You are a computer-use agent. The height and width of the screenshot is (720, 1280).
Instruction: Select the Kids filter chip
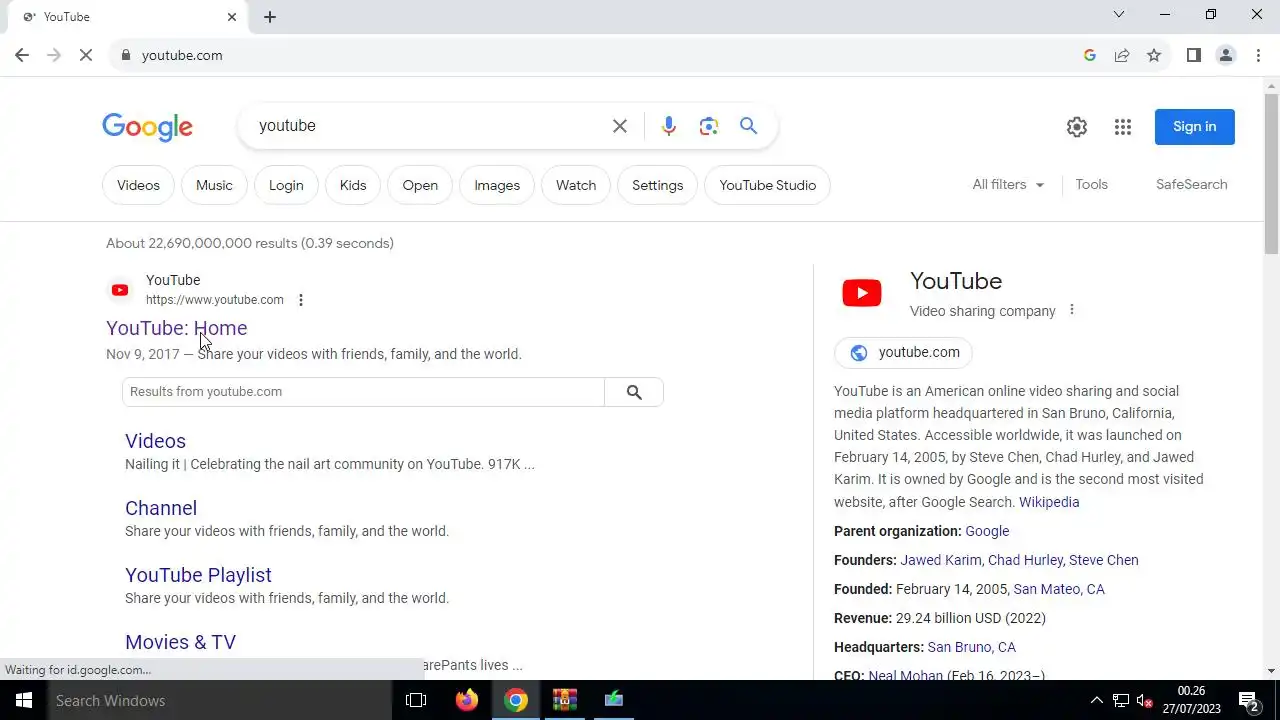(x=353, y=185)
